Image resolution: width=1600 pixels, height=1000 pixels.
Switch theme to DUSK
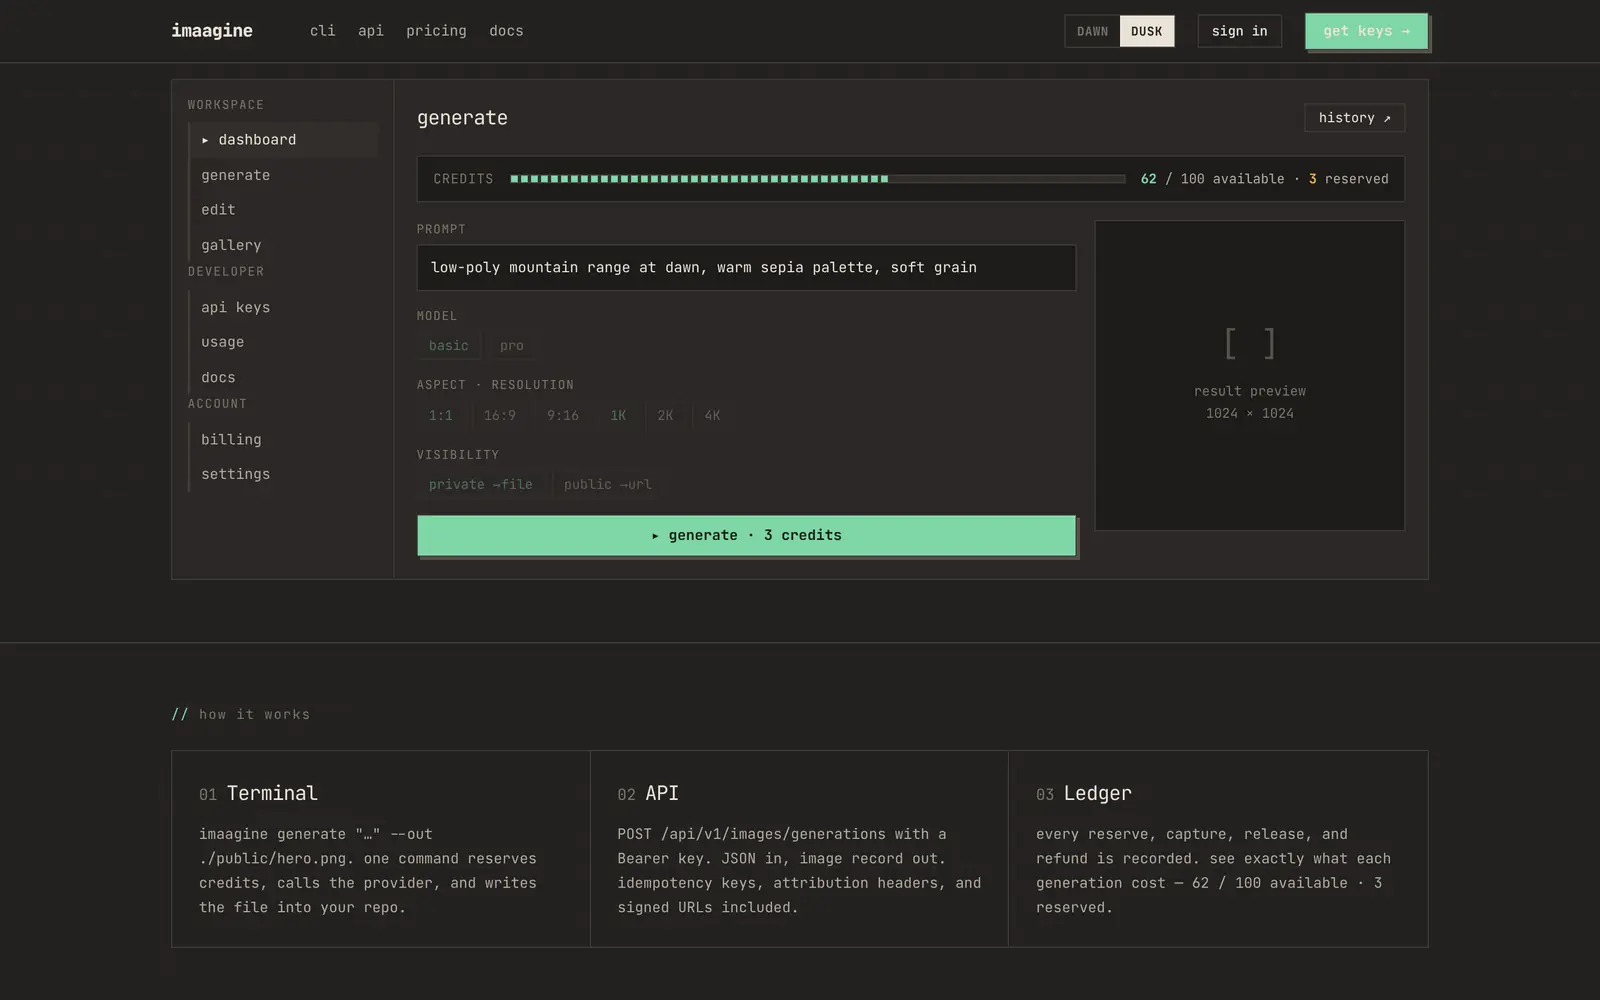[x=1147, y=31]
